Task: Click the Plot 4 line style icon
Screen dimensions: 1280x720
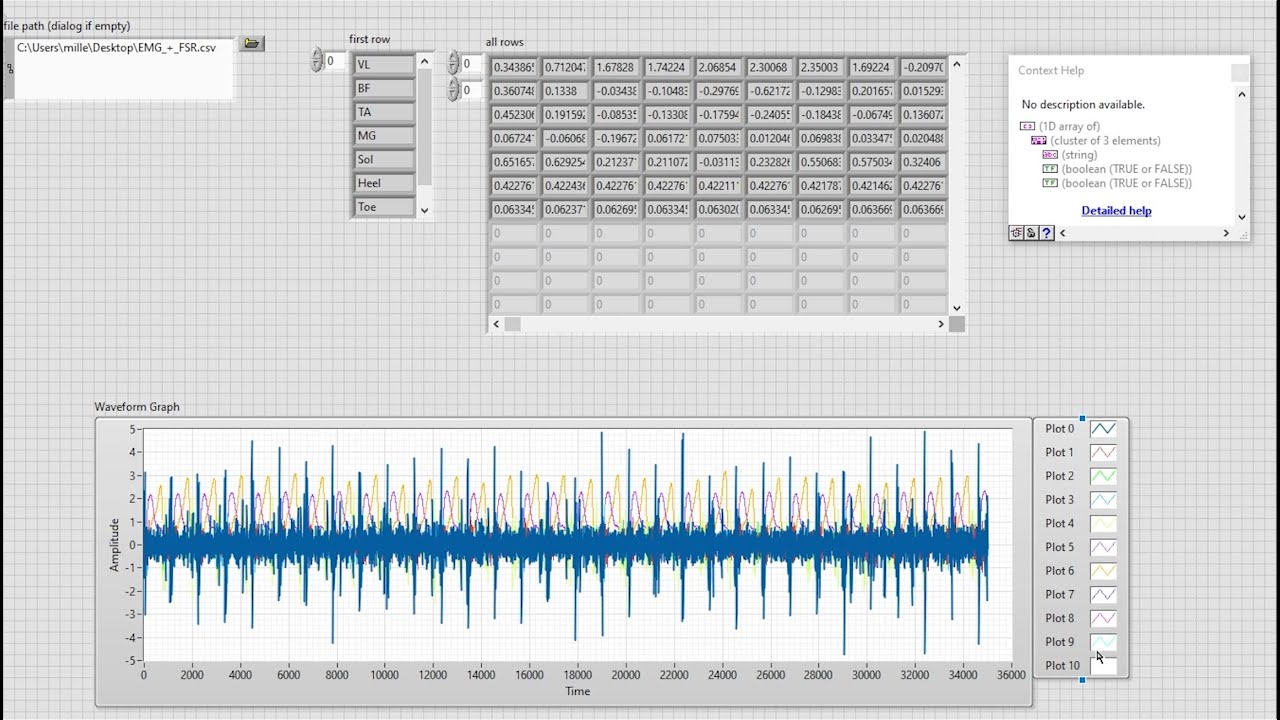Action: [1103, 524]
